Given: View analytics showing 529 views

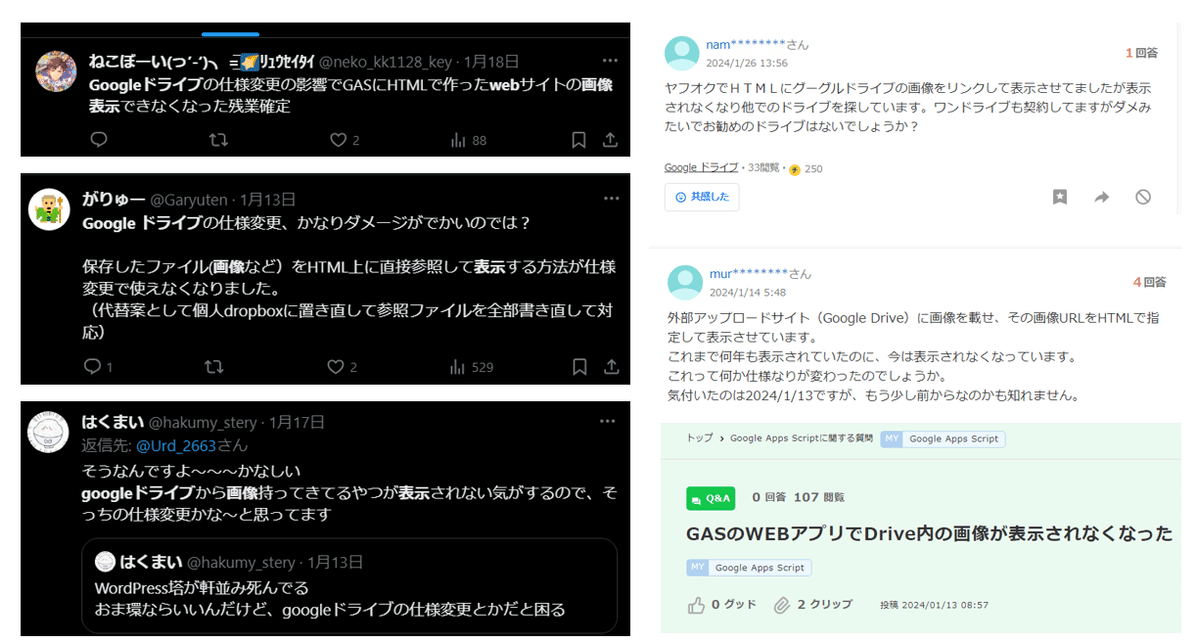Looking at the screenshot, I should tap(472, 367).
